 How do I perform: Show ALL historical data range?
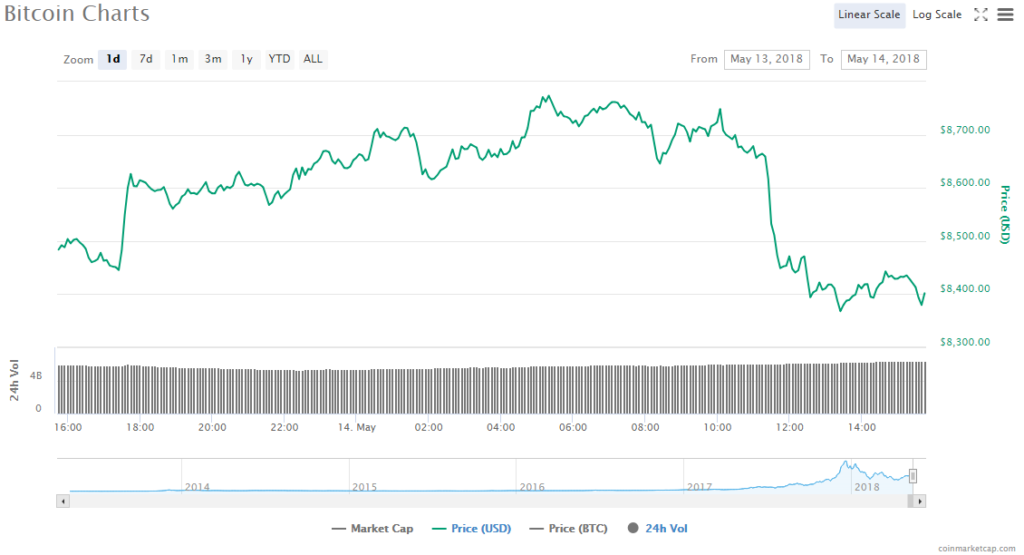[x=313, y=59]
